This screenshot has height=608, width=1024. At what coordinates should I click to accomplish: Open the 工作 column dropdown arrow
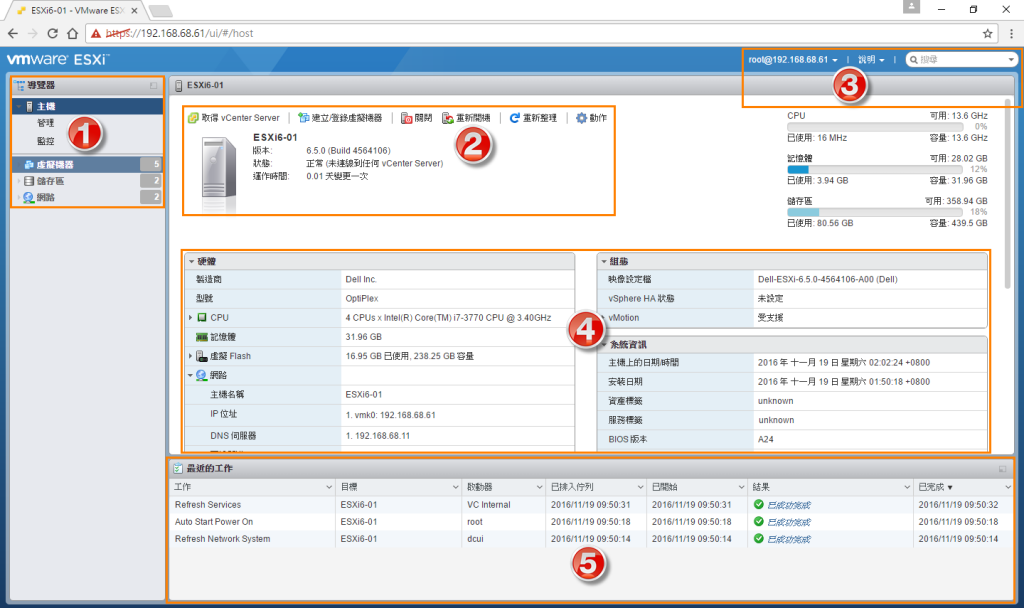tap(328, 487)
